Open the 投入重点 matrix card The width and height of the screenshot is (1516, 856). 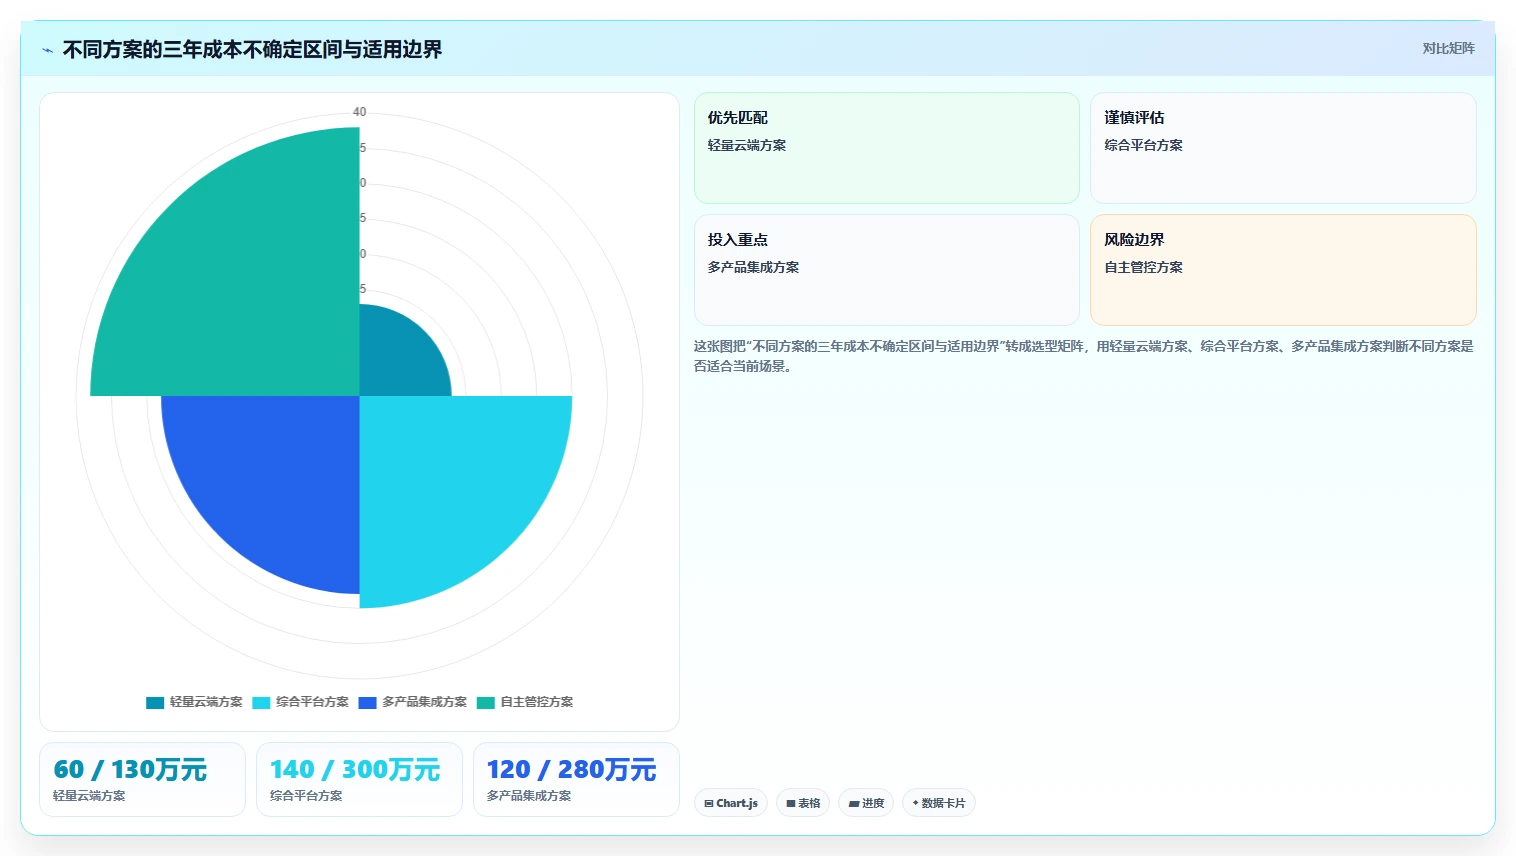tap(887, 270)
